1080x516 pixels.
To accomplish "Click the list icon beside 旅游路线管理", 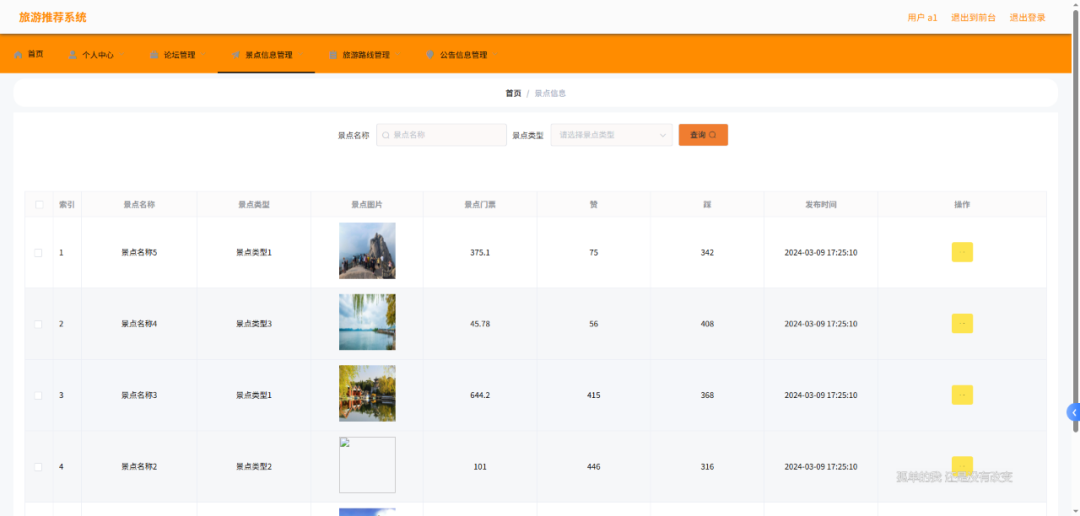I will [333, 54].
